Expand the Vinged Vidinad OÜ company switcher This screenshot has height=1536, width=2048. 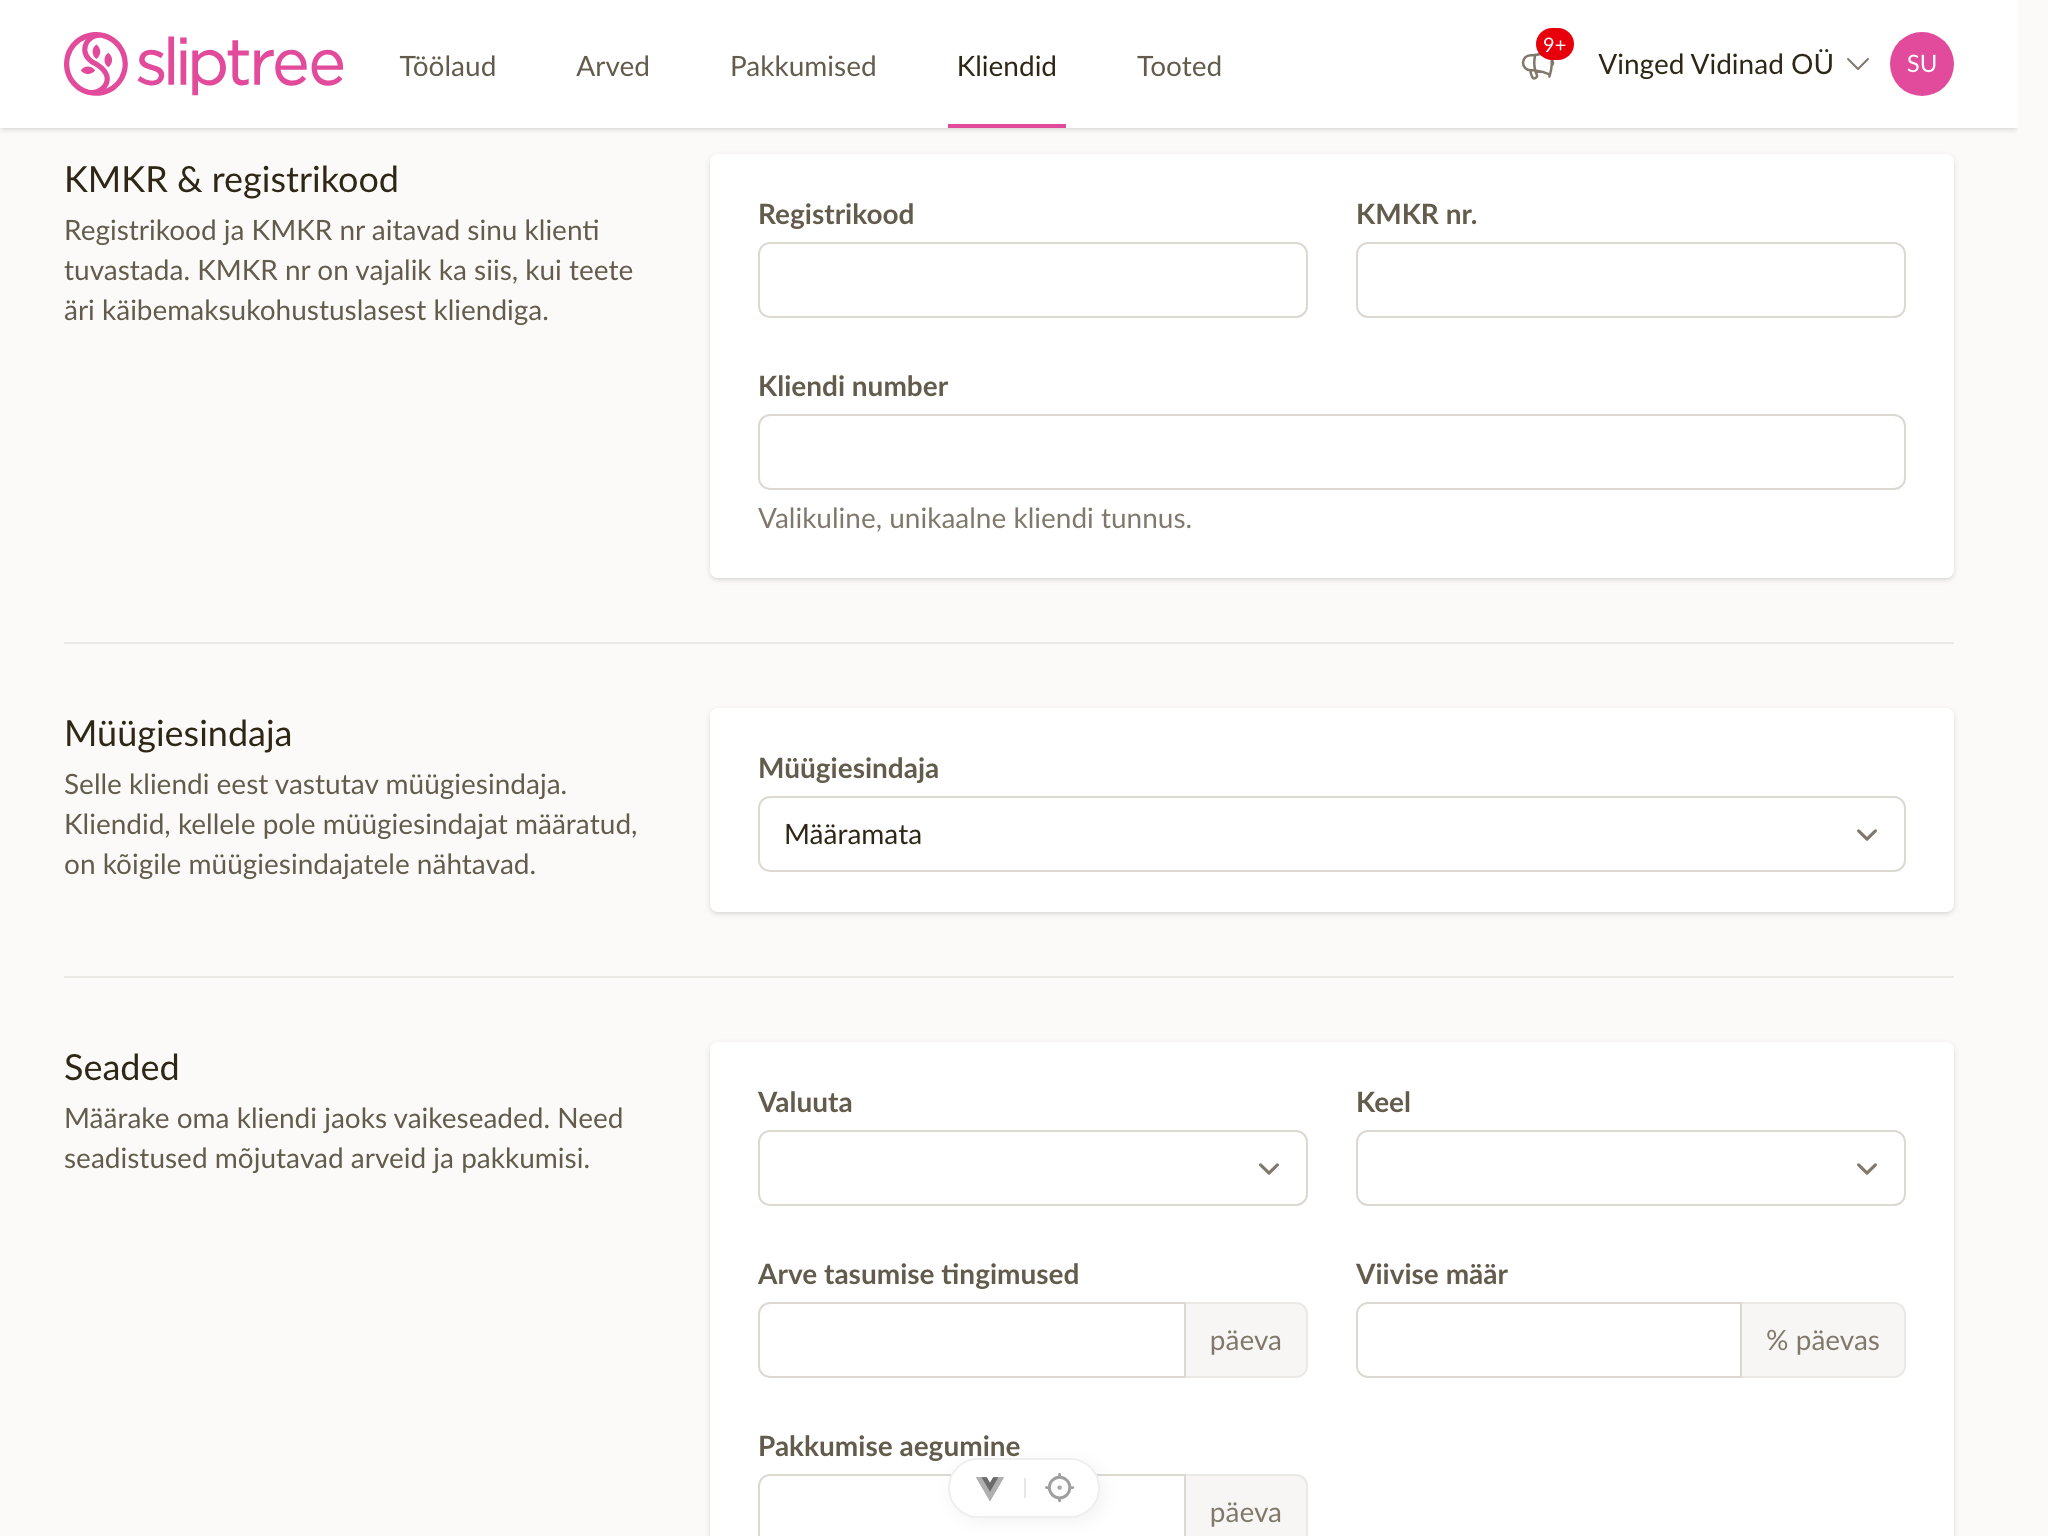click(x=1733, y=64)
